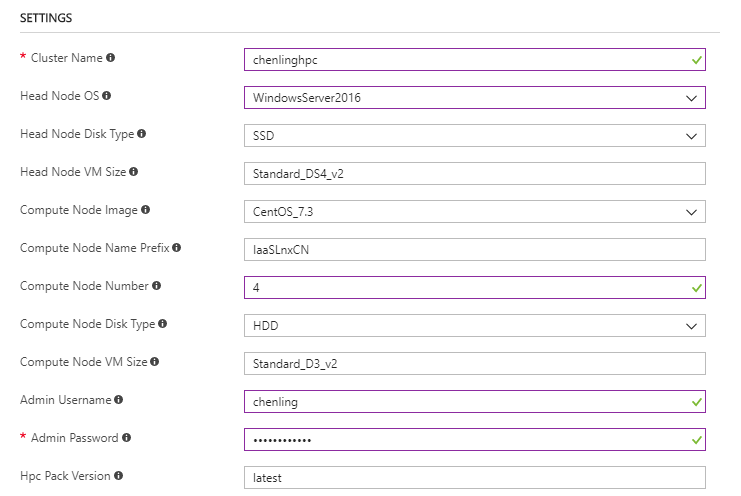Viewport: 741px width, 496px height.
Task: Expand Head Node Disk Type SSD dropdown
Action: (474, 136)
